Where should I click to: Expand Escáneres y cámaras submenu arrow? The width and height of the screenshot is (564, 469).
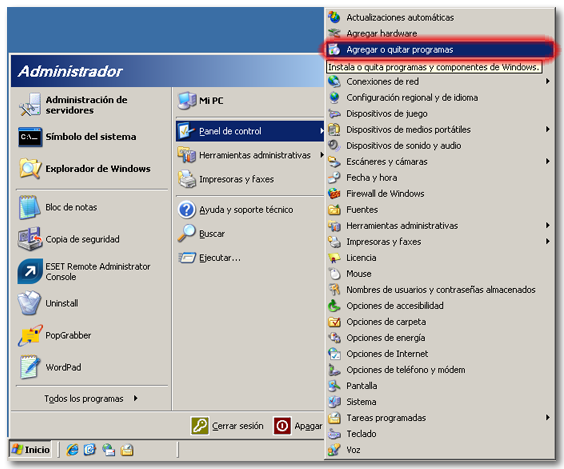(x=547, y=161)
